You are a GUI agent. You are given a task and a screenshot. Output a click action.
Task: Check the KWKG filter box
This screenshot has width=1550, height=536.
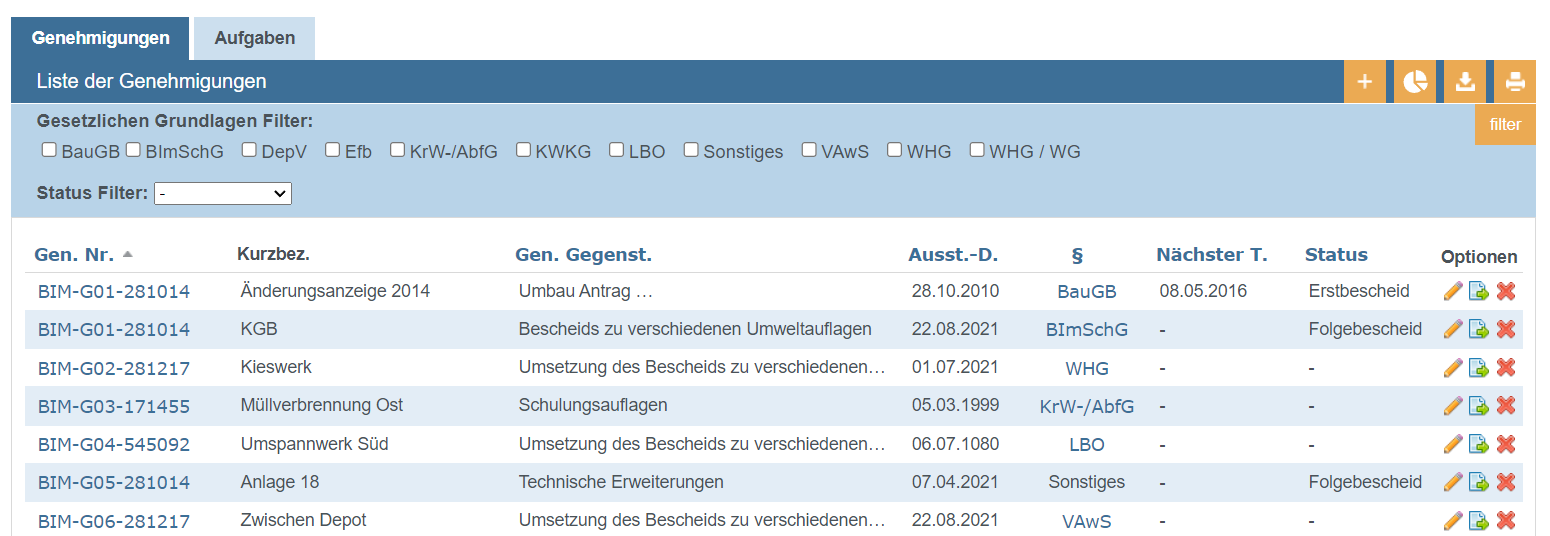(523, 150)
